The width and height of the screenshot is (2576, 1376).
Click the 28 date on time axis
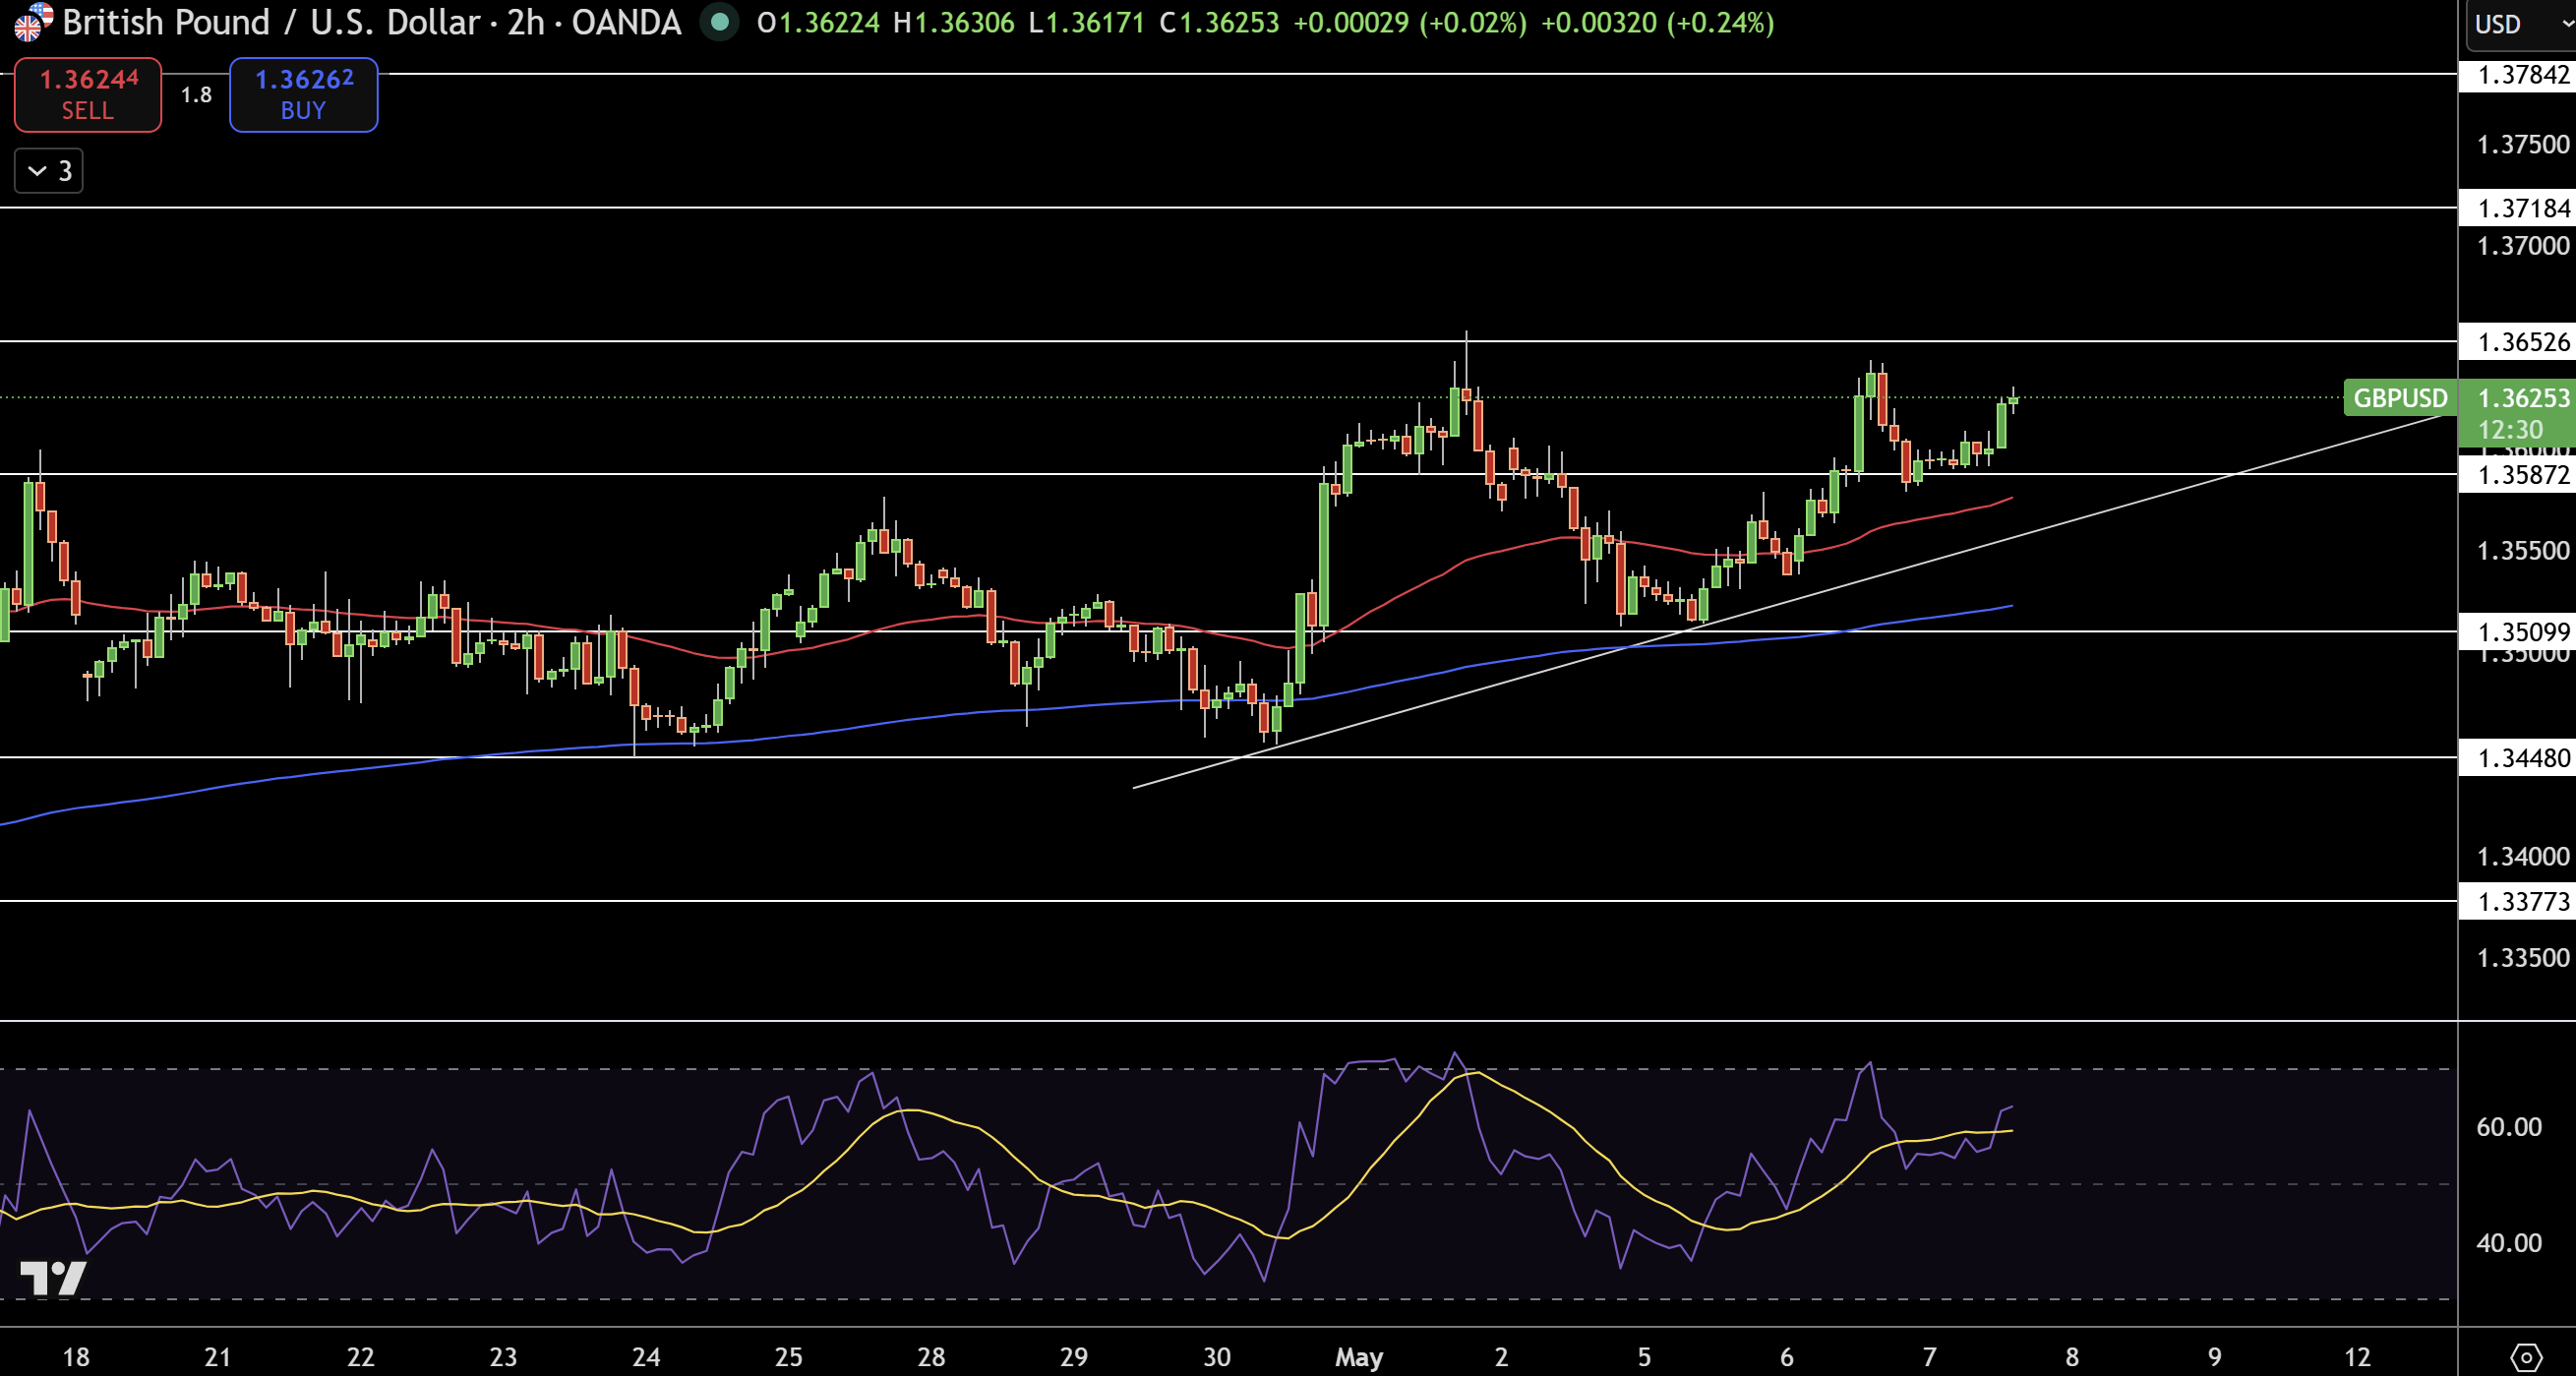[x=931, y=1357]
